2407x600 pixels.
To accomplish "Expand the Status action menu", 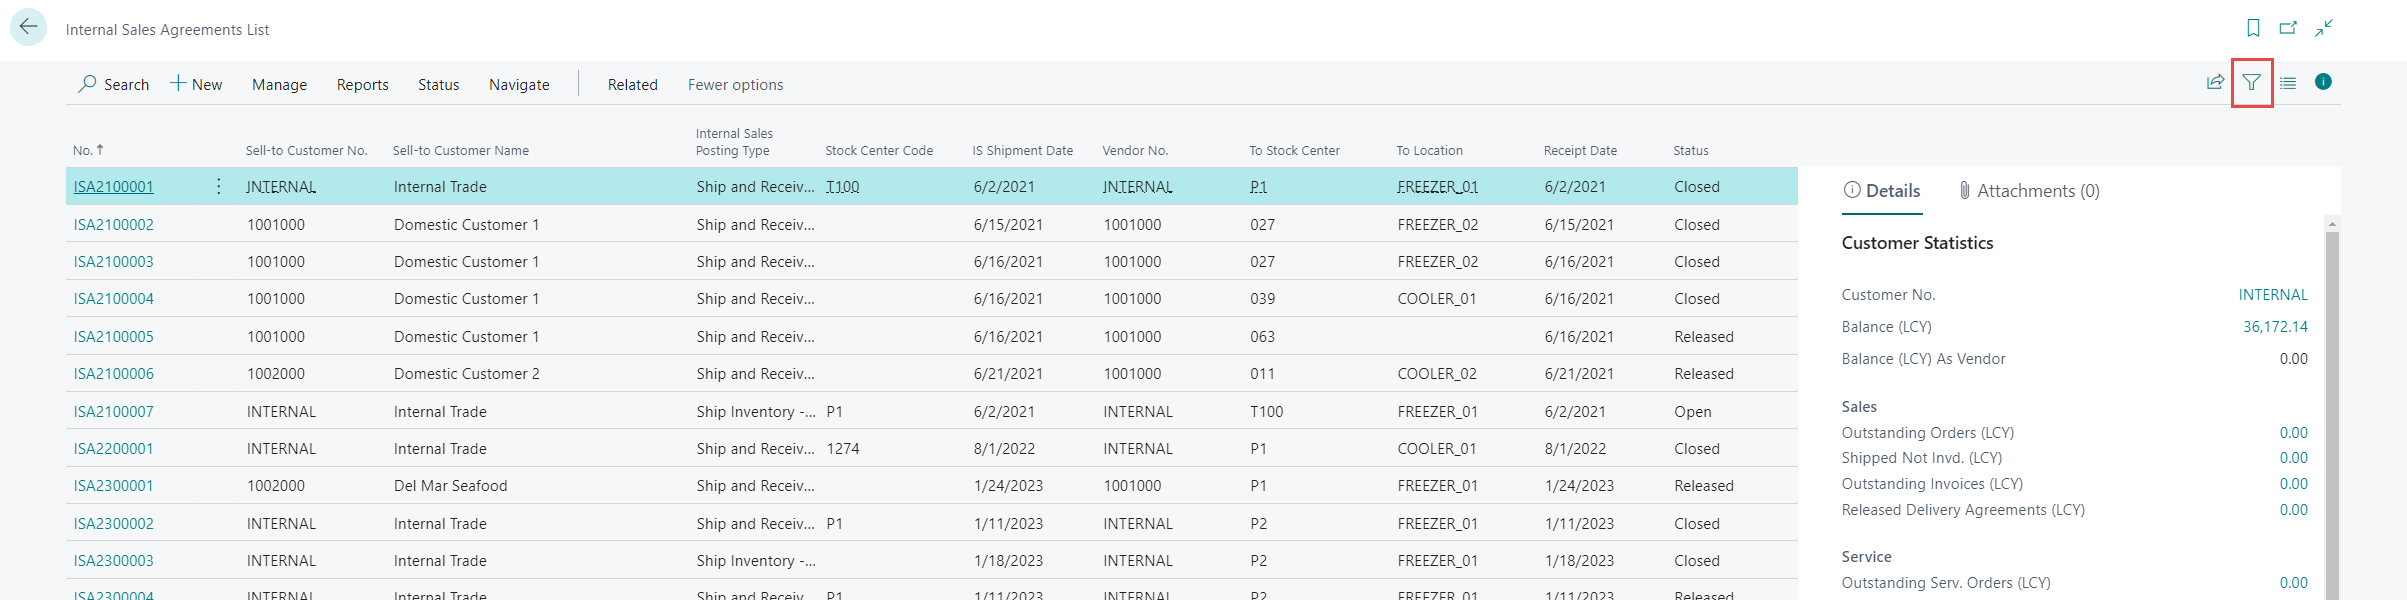I will click(438, 85).
